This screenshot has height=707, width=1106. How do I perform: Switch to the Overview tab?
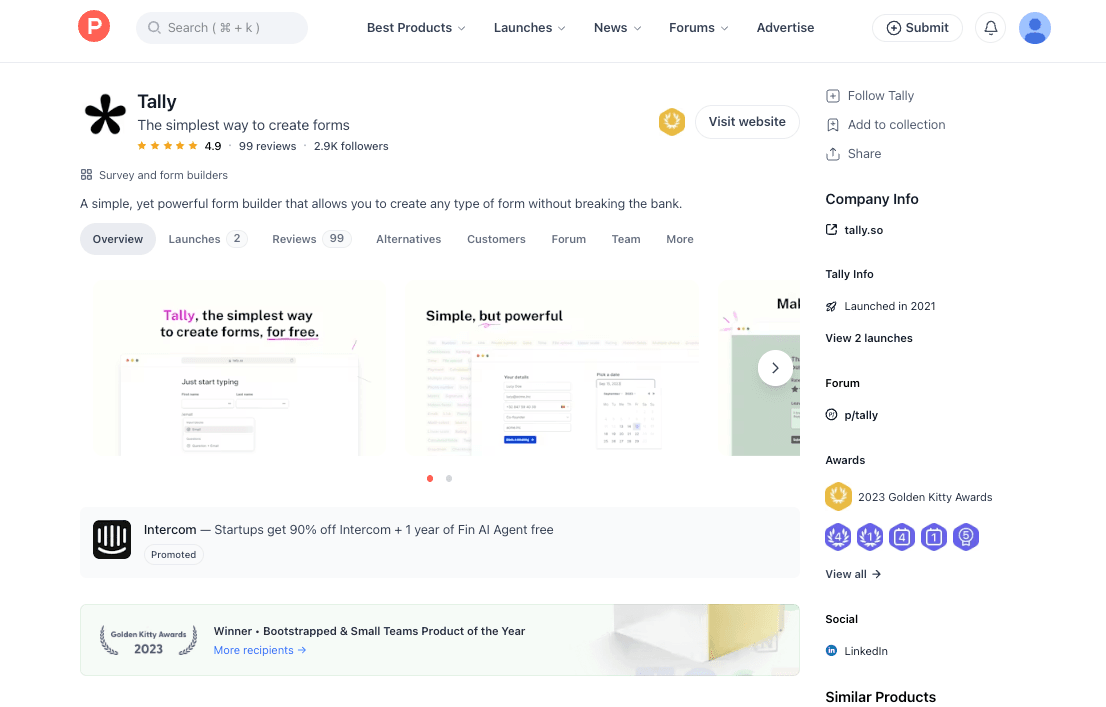(x=118, y=239)
